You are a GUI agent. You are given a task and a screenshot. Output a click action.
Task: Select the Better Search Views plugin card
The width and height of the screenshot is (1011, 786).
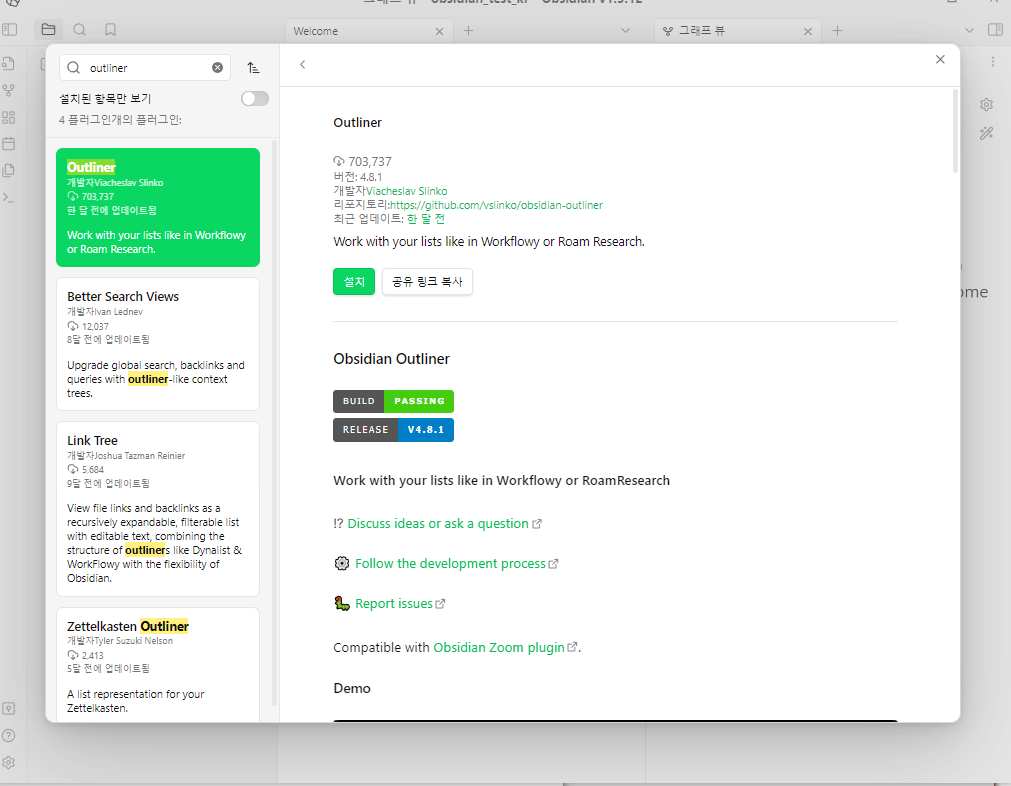point(158,344)
